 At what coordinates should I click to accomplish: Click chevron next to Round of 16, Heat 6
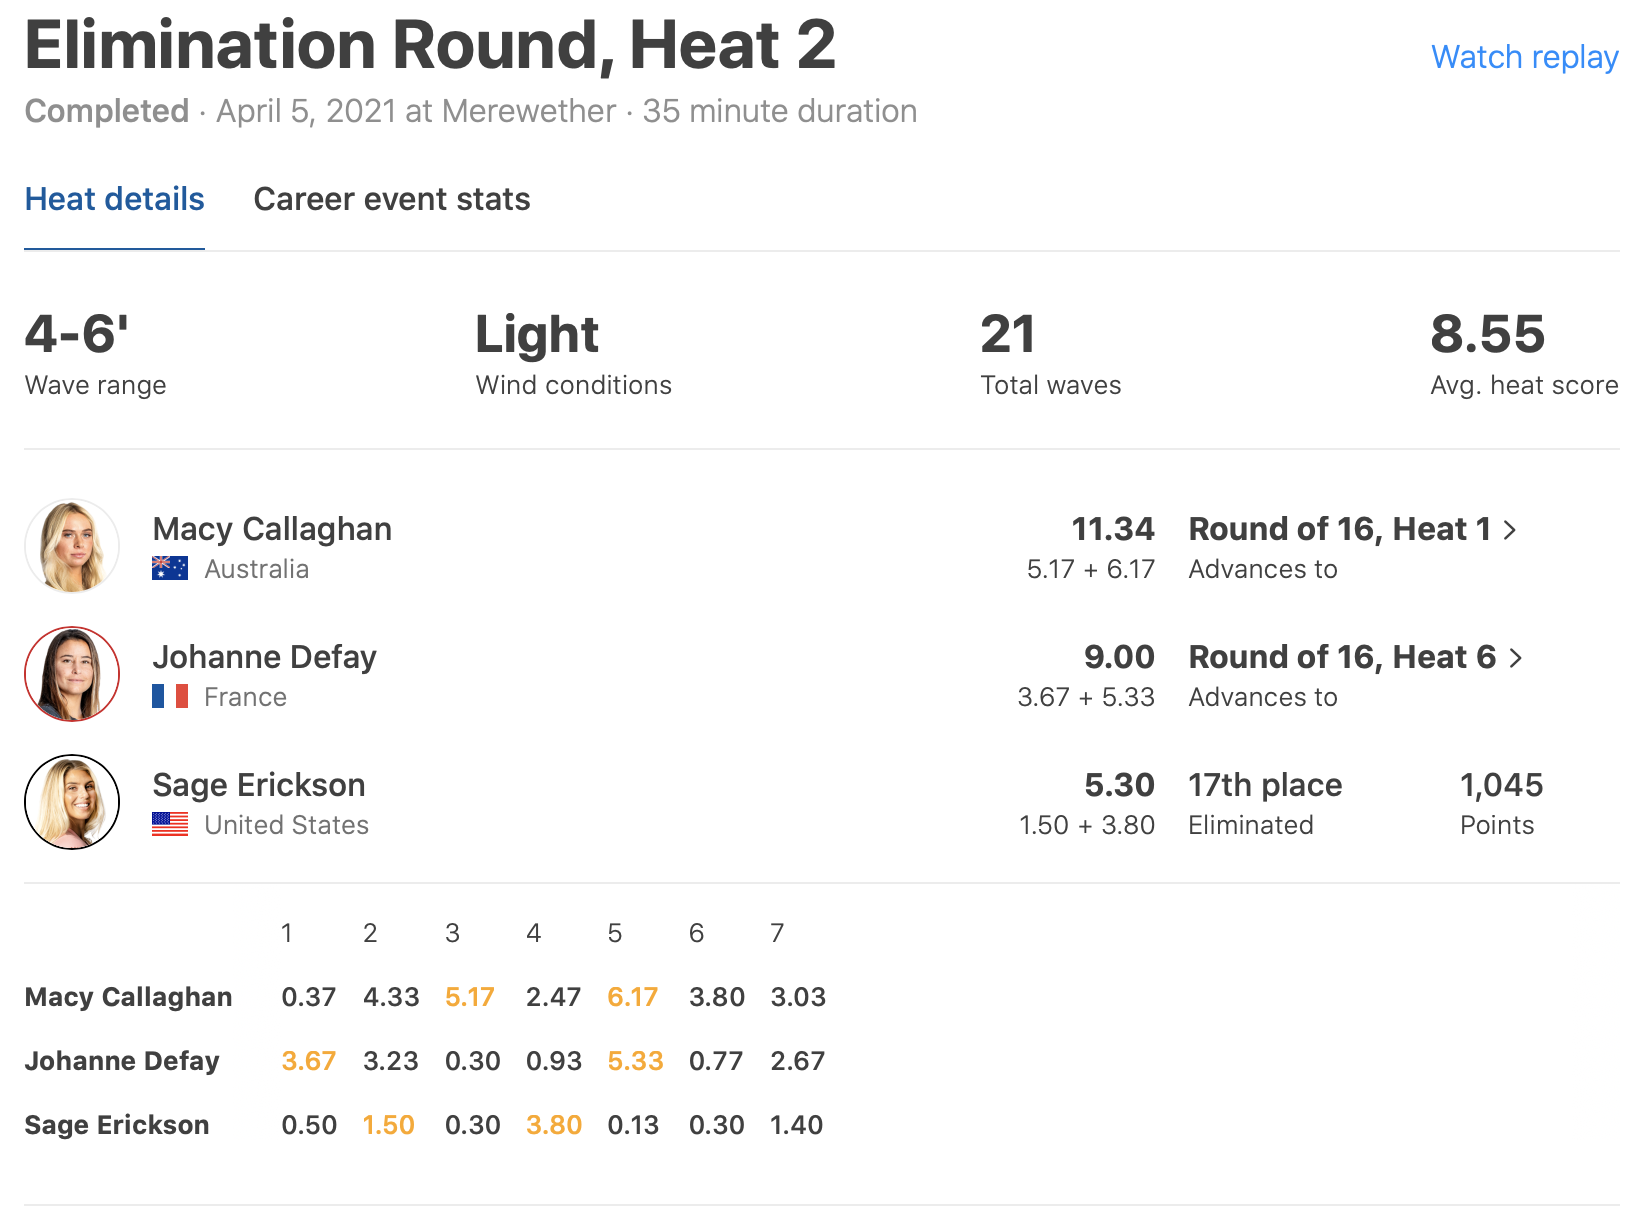1516,658
